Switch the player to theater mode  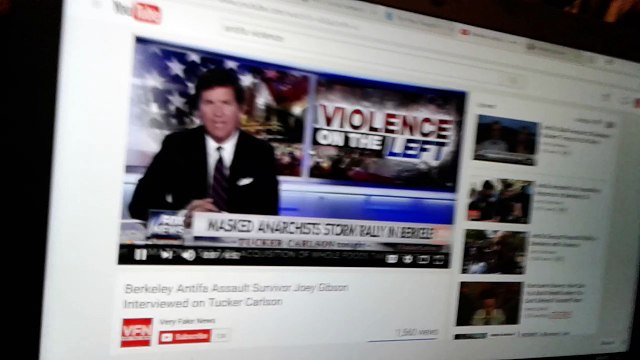tap(423, 259)
